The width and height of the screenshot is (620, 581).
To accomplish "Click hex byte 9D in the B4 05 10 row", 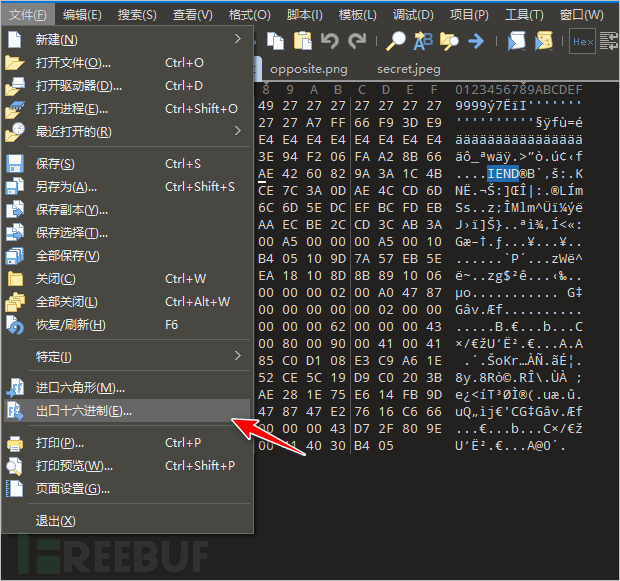I will click(x=338, y=259).
